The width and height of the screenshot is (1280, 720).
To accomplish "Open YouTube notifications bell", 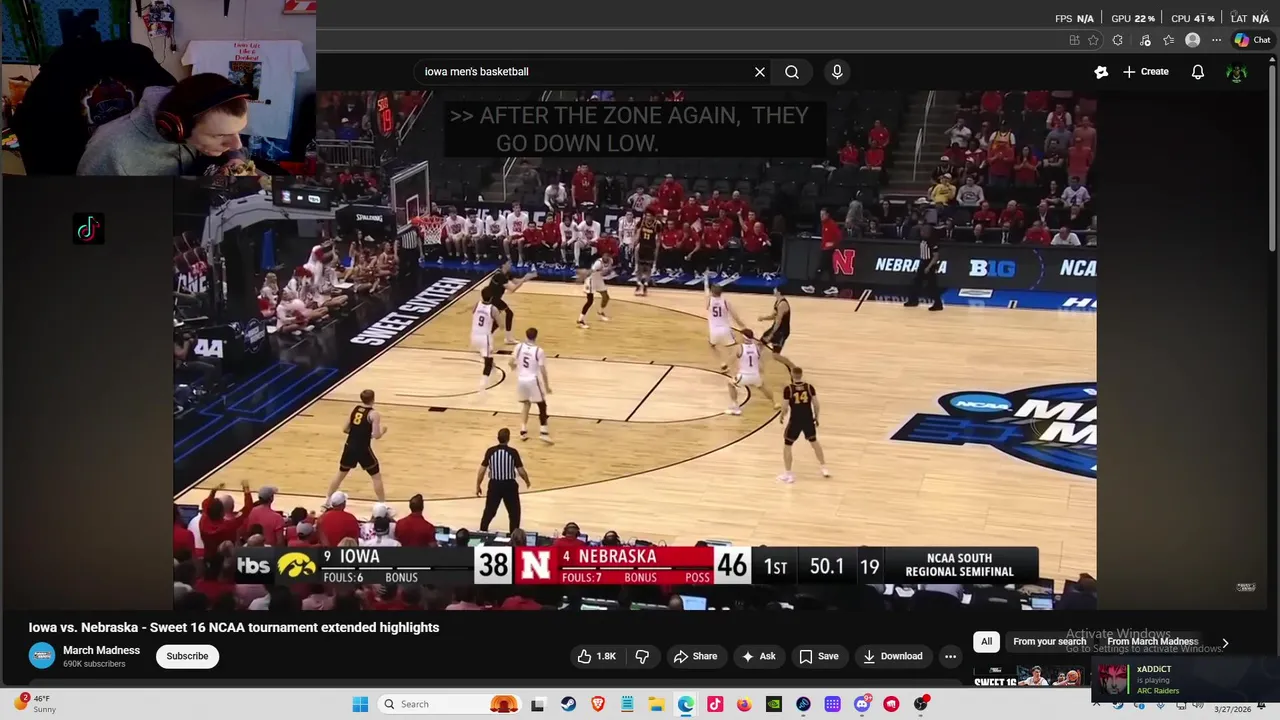I will pos(1198,72).
